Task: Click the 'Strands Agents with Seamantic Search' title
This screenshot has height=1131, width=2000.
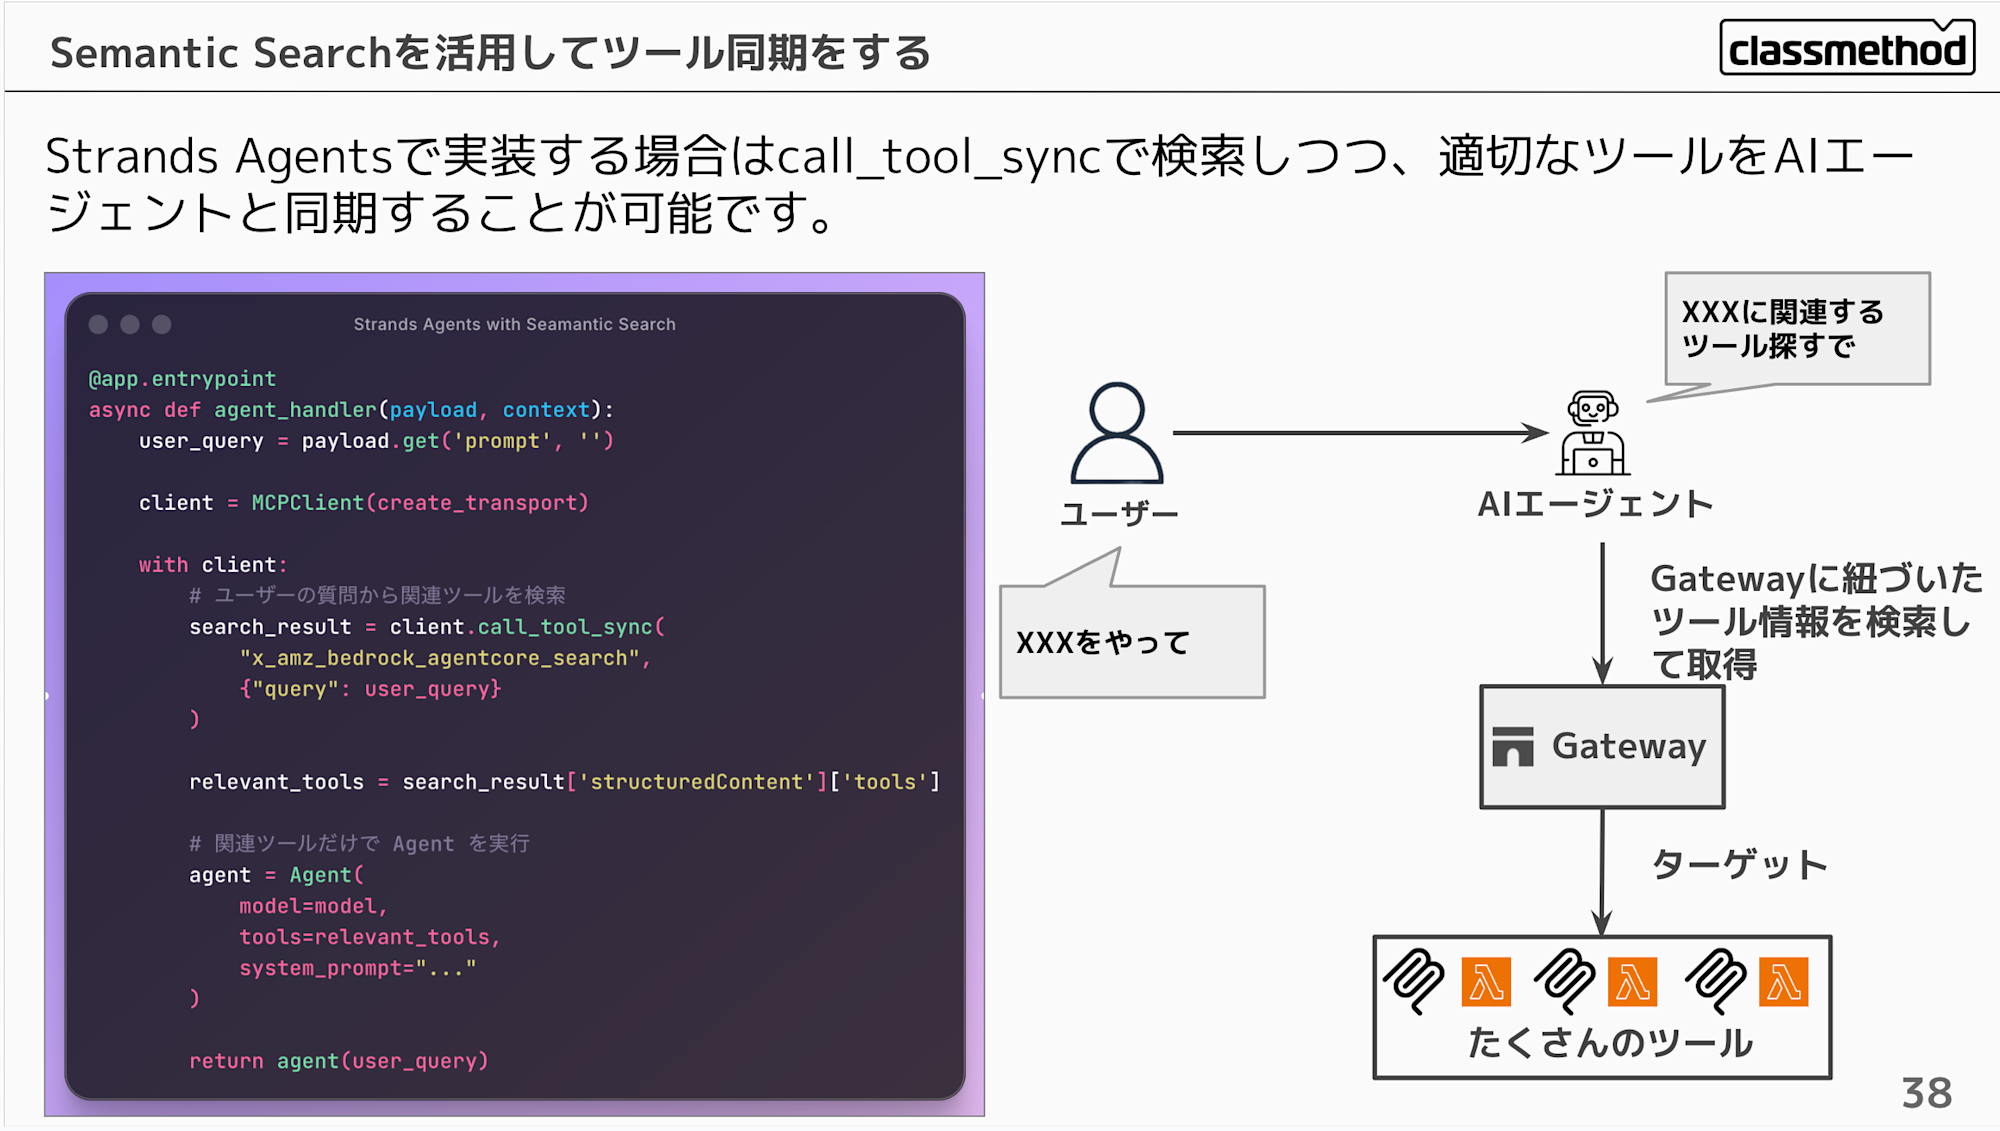Action: (x=514, y=324)
